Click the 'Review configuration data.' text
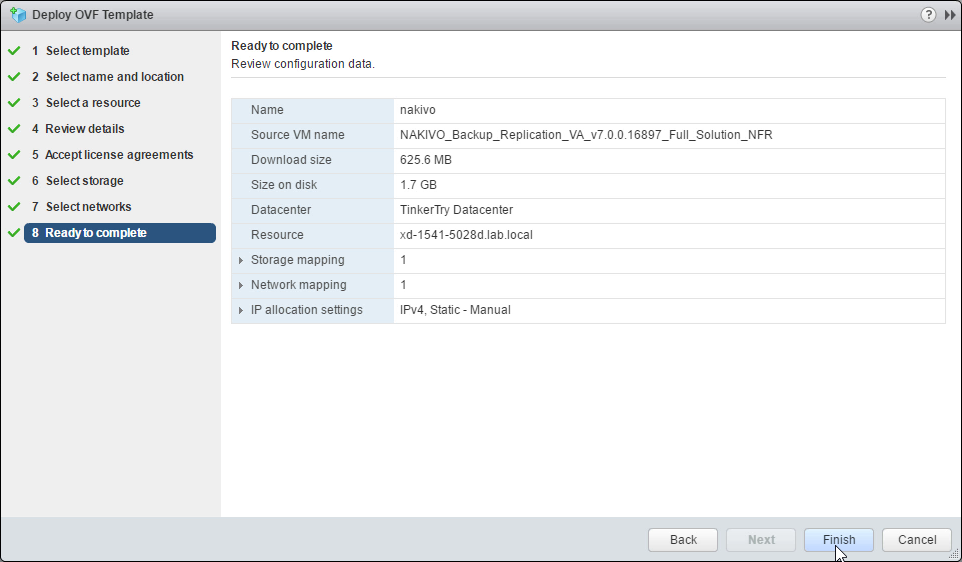 click(302, 64)
